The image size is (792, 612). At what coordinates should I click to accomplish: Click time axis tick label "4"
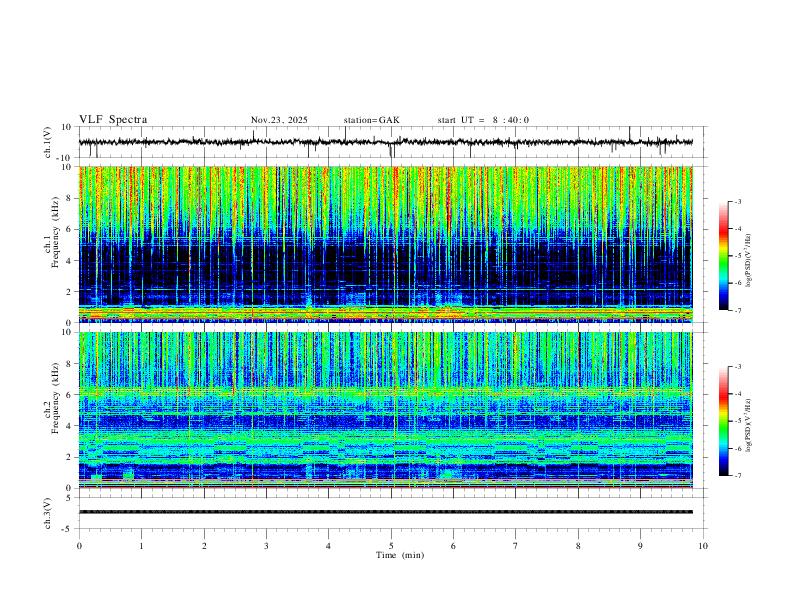[x=328, y=546]
